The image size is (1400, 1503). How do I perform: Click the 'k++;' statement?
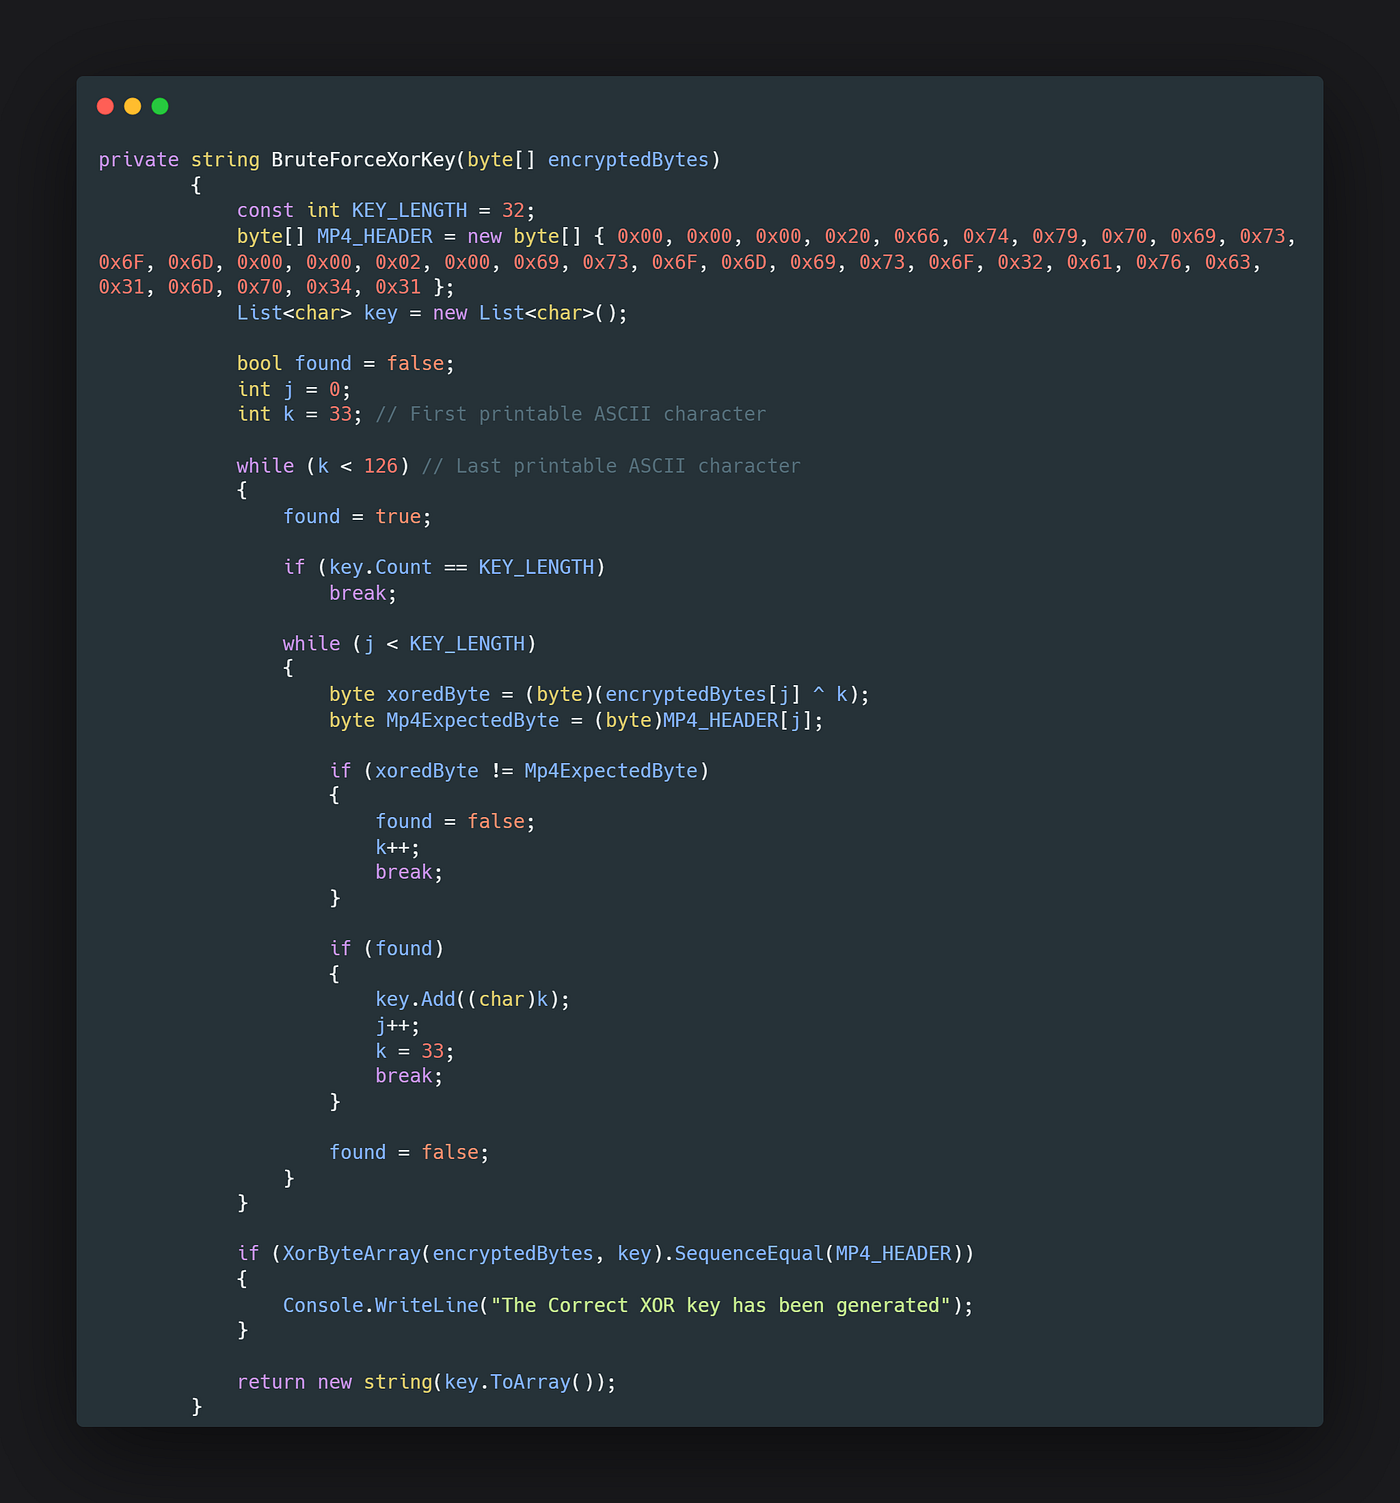pos(398,848)
